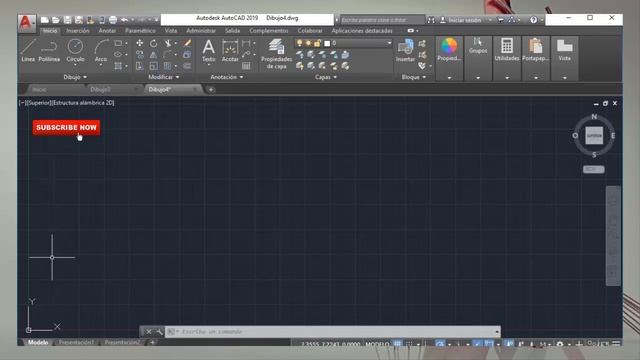Toggle MODELO space button in status bar

pos(377,344)
